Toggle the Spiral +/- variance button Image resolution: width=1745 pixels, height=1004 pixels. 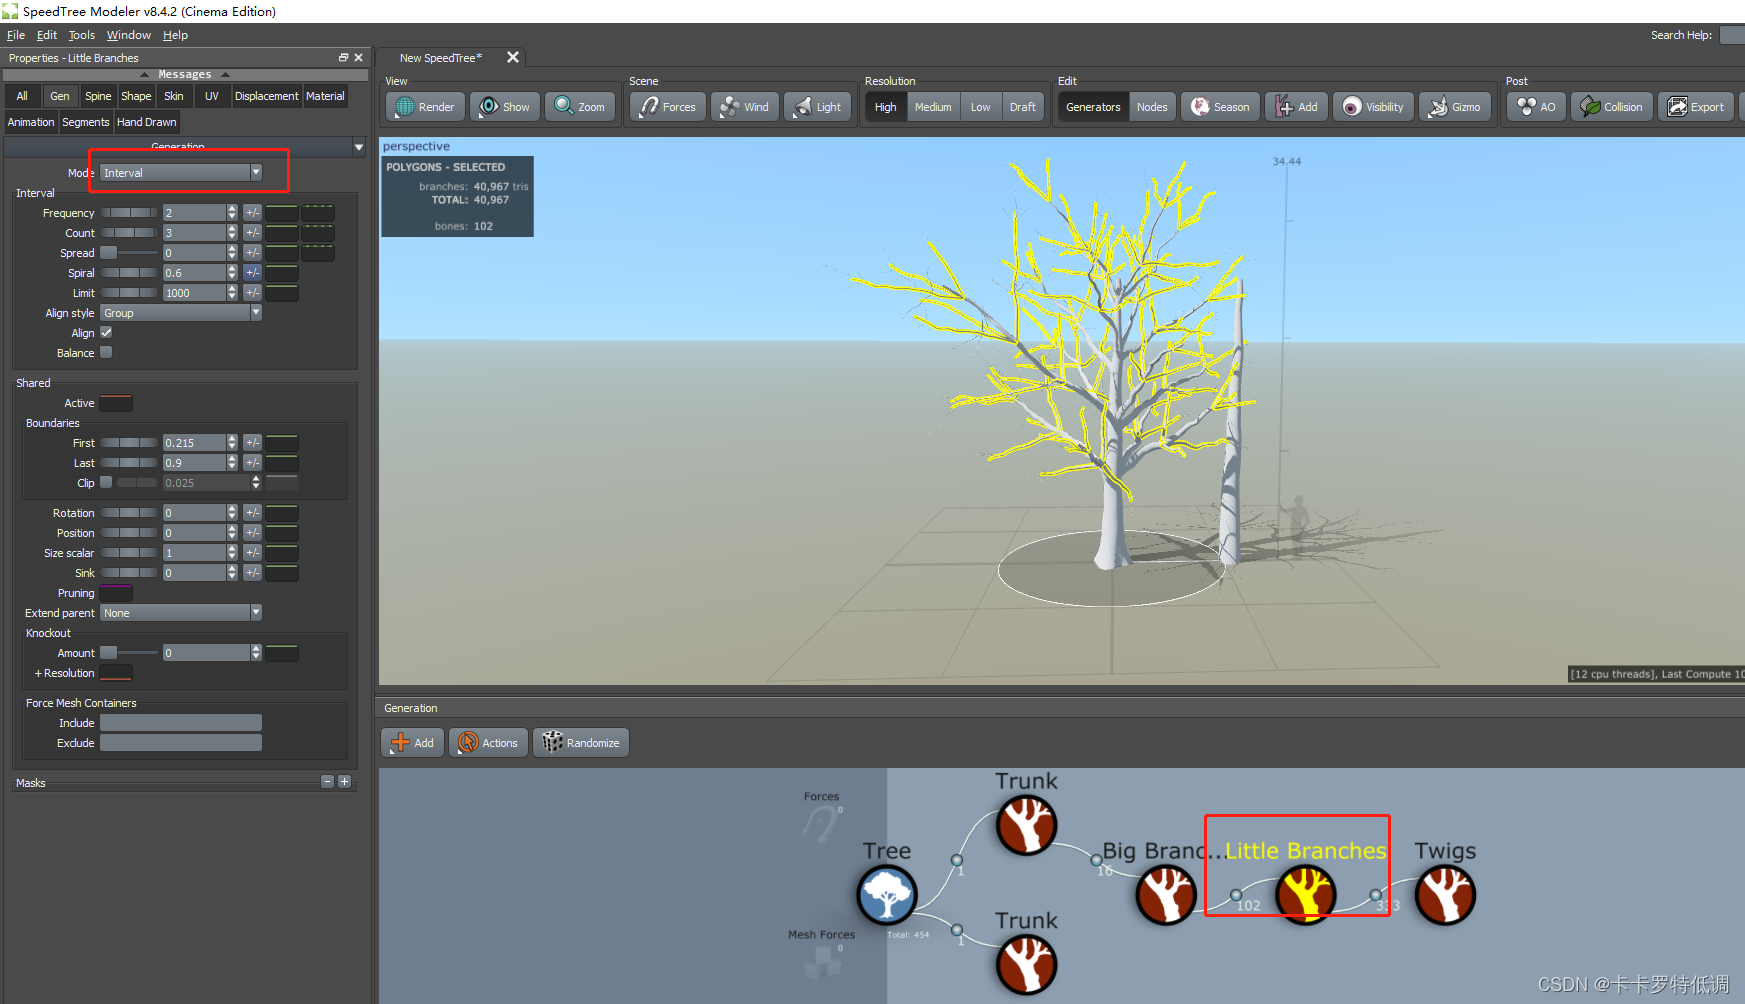252,272
